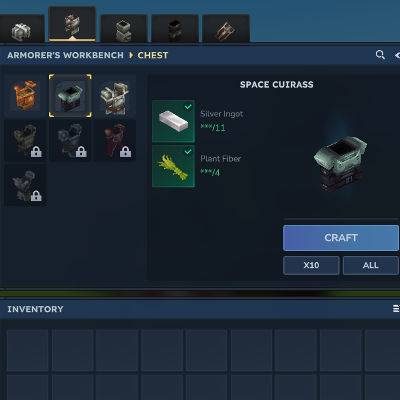Click the Plant Fiber ingredient icon

coord(173,166)
